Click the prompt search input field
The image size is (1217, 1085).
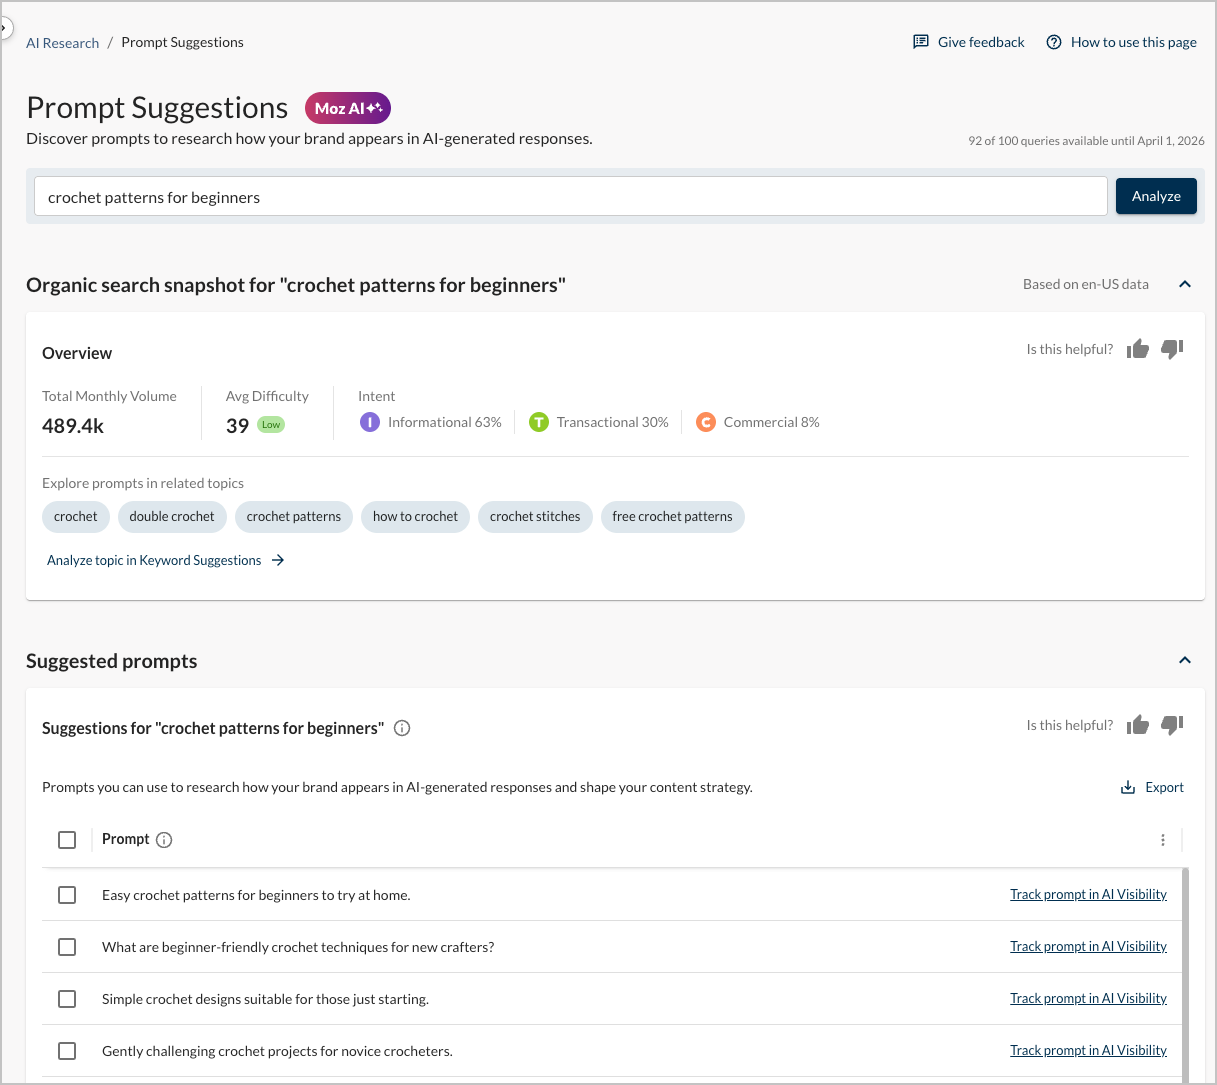(x=570, y=197)
